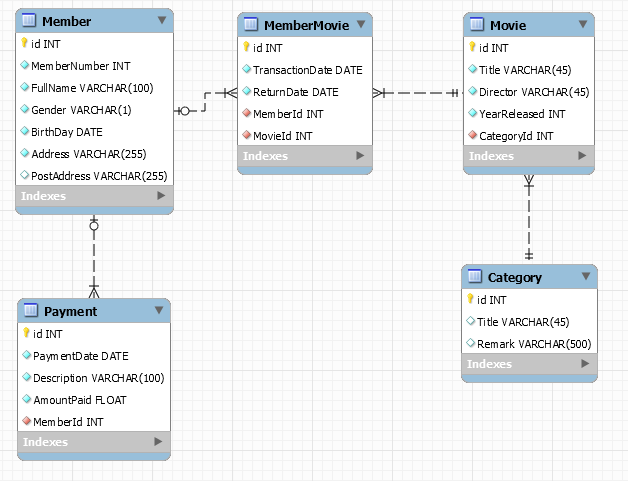Image resolution: width=628 pixels, height=481 pixels.
Task: Select the TransactionDate DATE column
Action: [307, 70]
